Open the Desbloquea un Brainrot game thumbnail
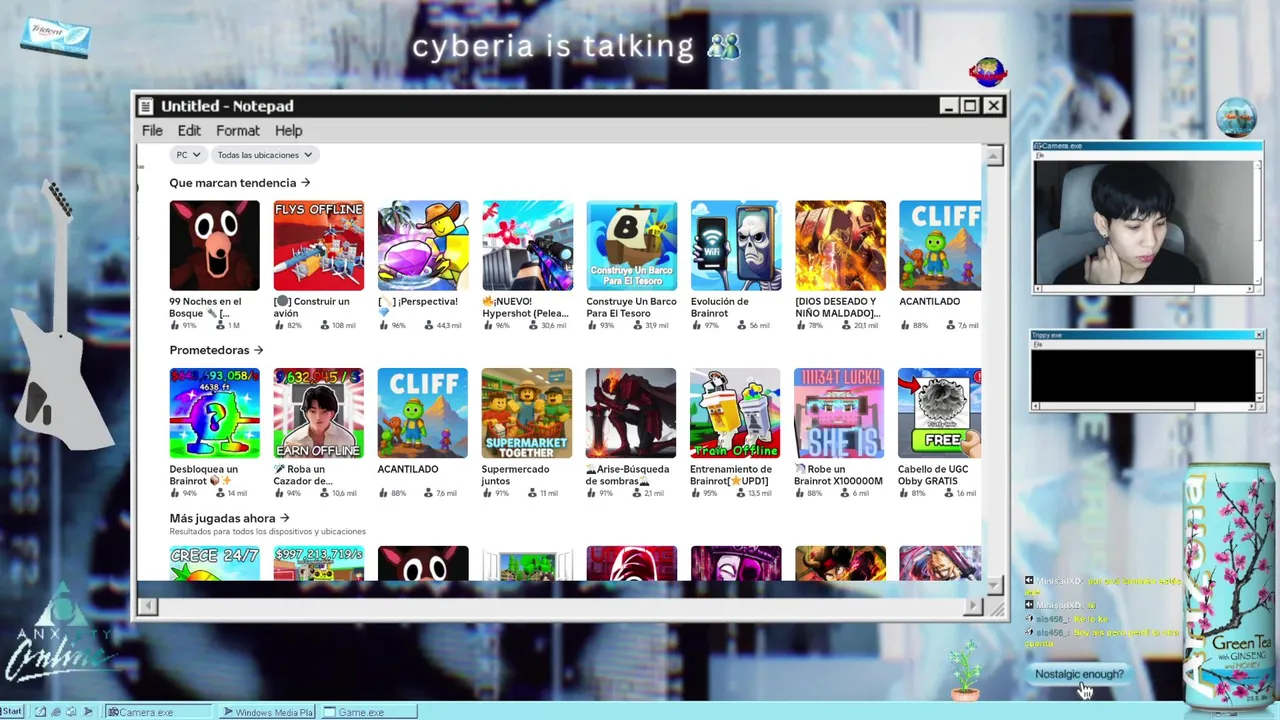The width and height of the screenshot is (1280, 720). tap(214, 413)
